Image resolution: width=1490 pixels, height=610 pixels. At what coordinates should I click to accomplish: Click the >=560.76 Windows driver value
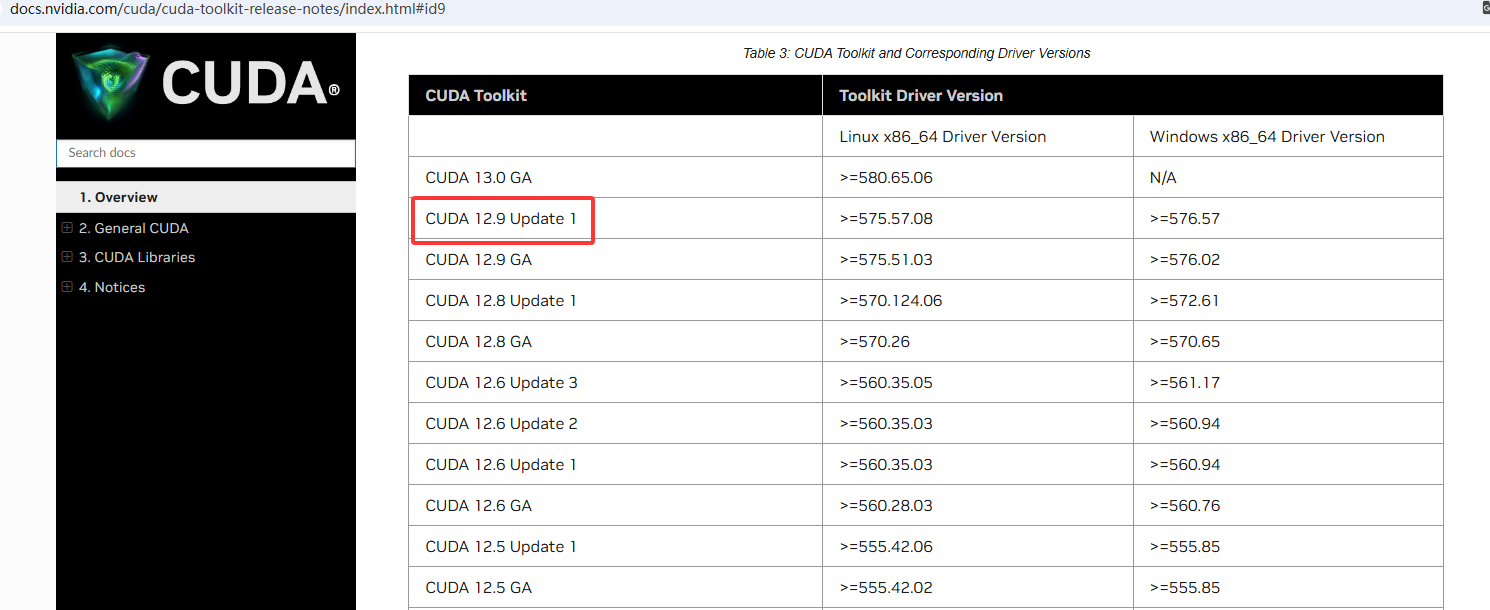click(x=1185, y=506)
